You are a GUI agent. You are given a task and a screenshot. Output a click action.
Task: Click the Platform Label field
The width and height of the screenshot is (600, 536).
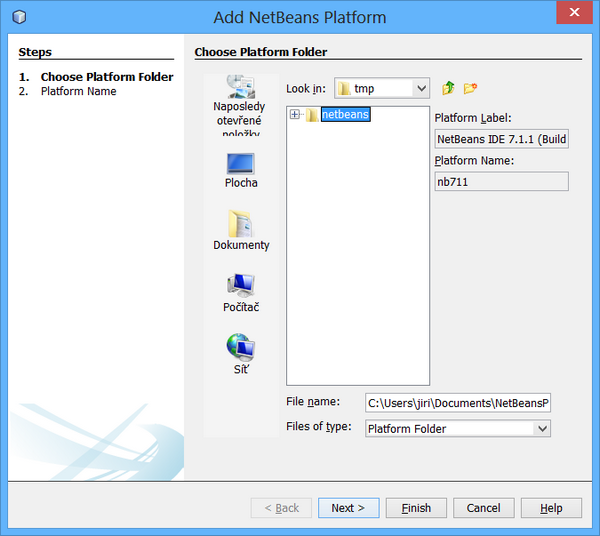tap(501, 139)
